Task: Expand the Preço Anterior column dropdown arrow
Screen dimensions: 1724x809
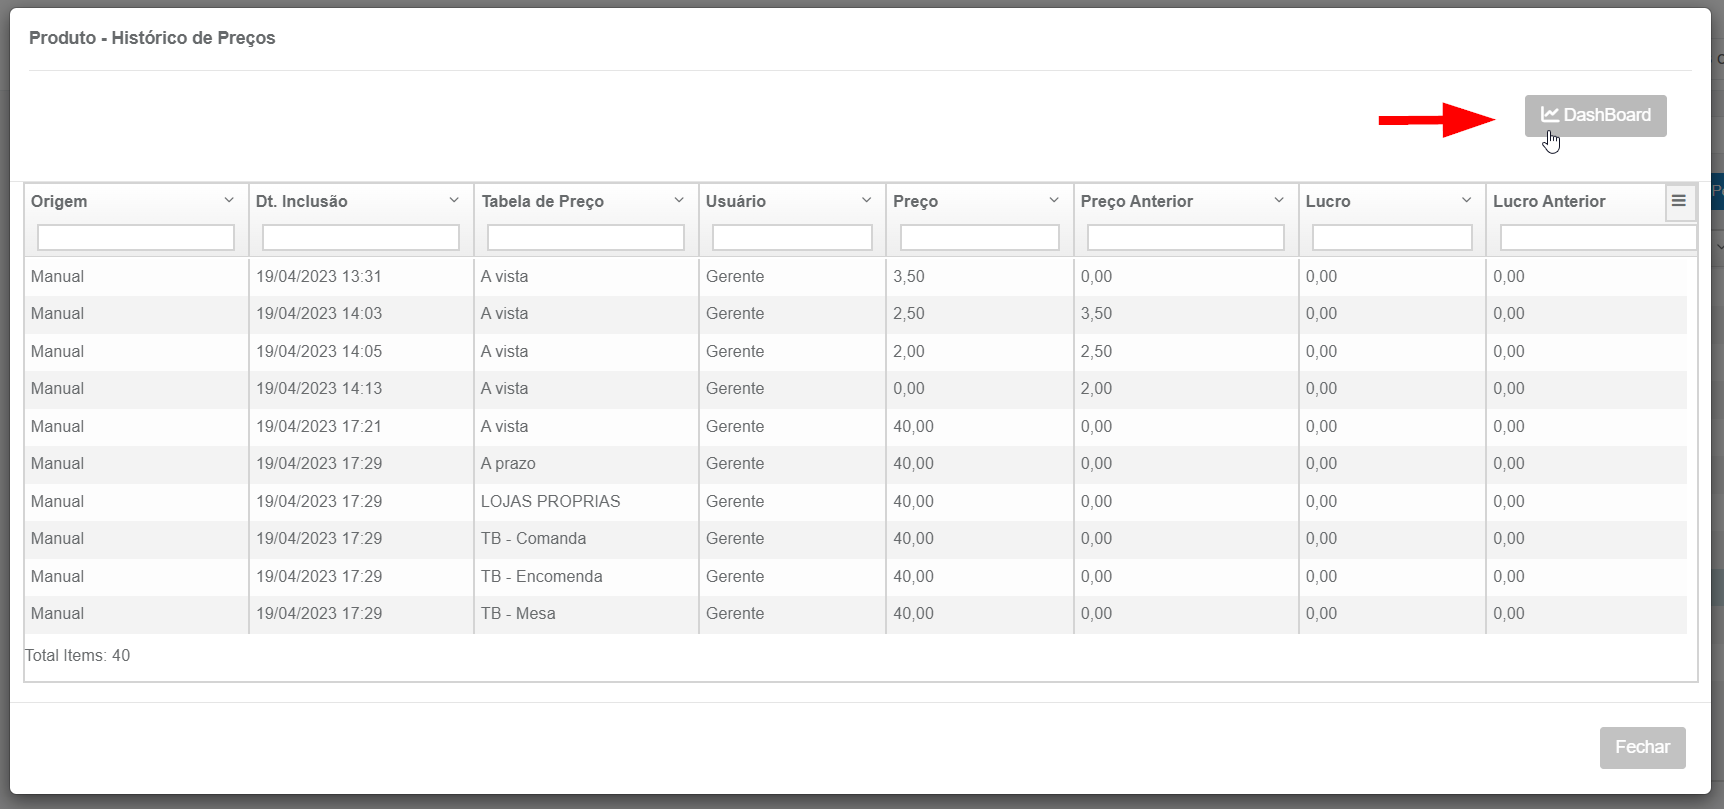Action: point(1279,201)
